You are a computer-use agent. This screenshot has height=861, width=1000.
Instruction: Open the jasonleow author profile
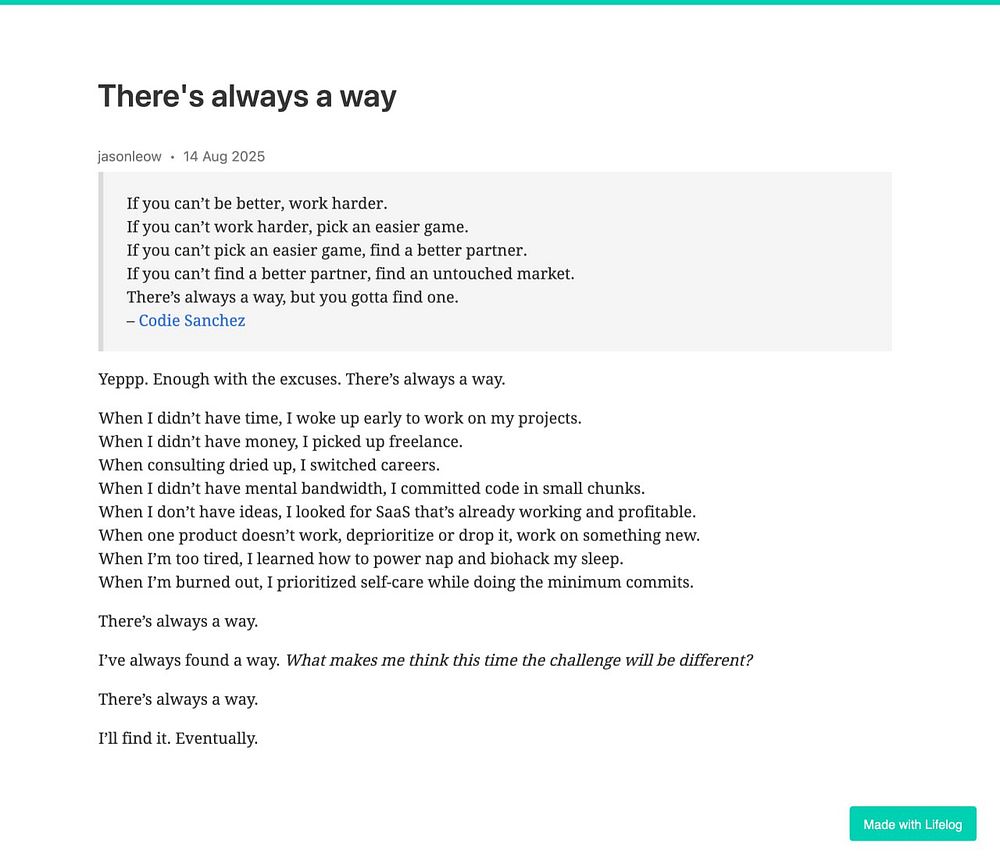click(129, 156)
